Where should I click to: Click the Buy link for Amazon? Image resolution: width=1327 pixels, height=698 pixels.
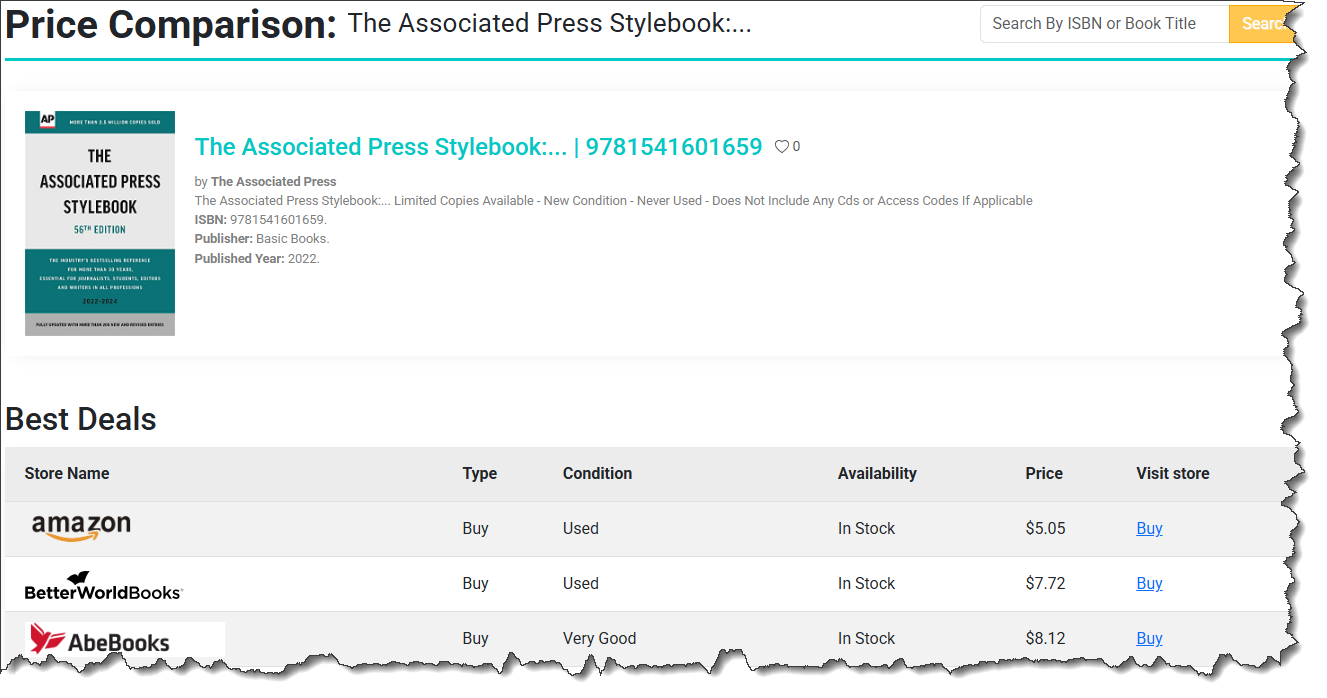tap(1149, 528)
